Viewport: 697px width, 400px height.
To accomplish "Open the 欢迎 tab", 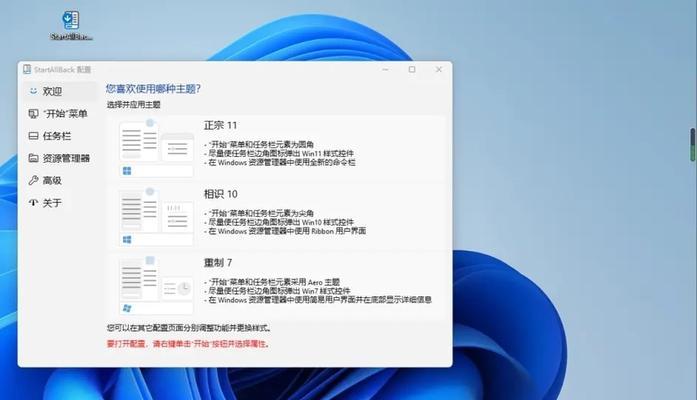I will click(x=60, y=91).
